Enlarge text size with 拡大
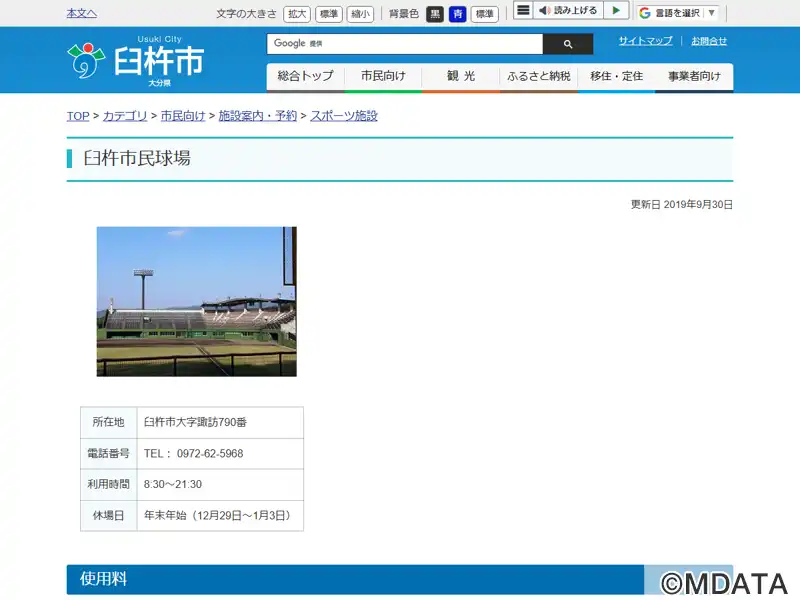This screenshot has width=800, height=600. pos(297,14)
